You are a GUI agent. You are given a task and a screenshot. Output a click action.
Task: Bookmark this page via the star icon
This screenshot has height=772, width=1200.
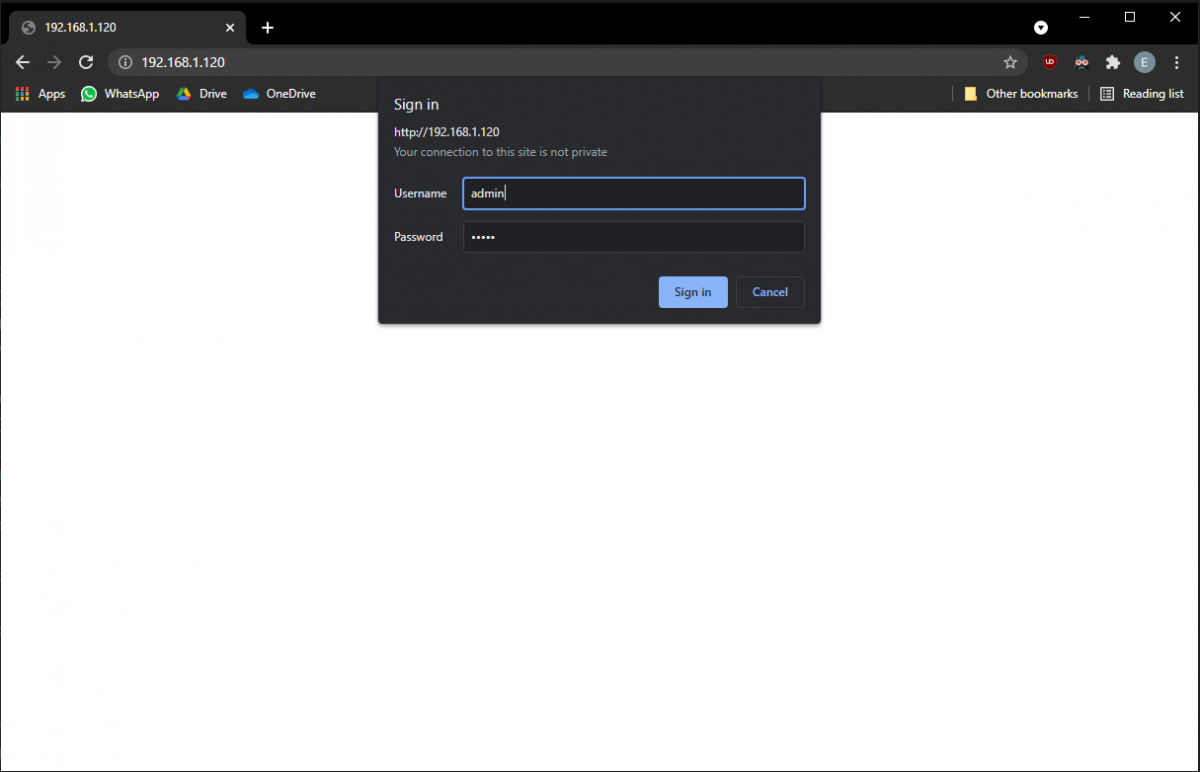click(x=1010, y=62)
